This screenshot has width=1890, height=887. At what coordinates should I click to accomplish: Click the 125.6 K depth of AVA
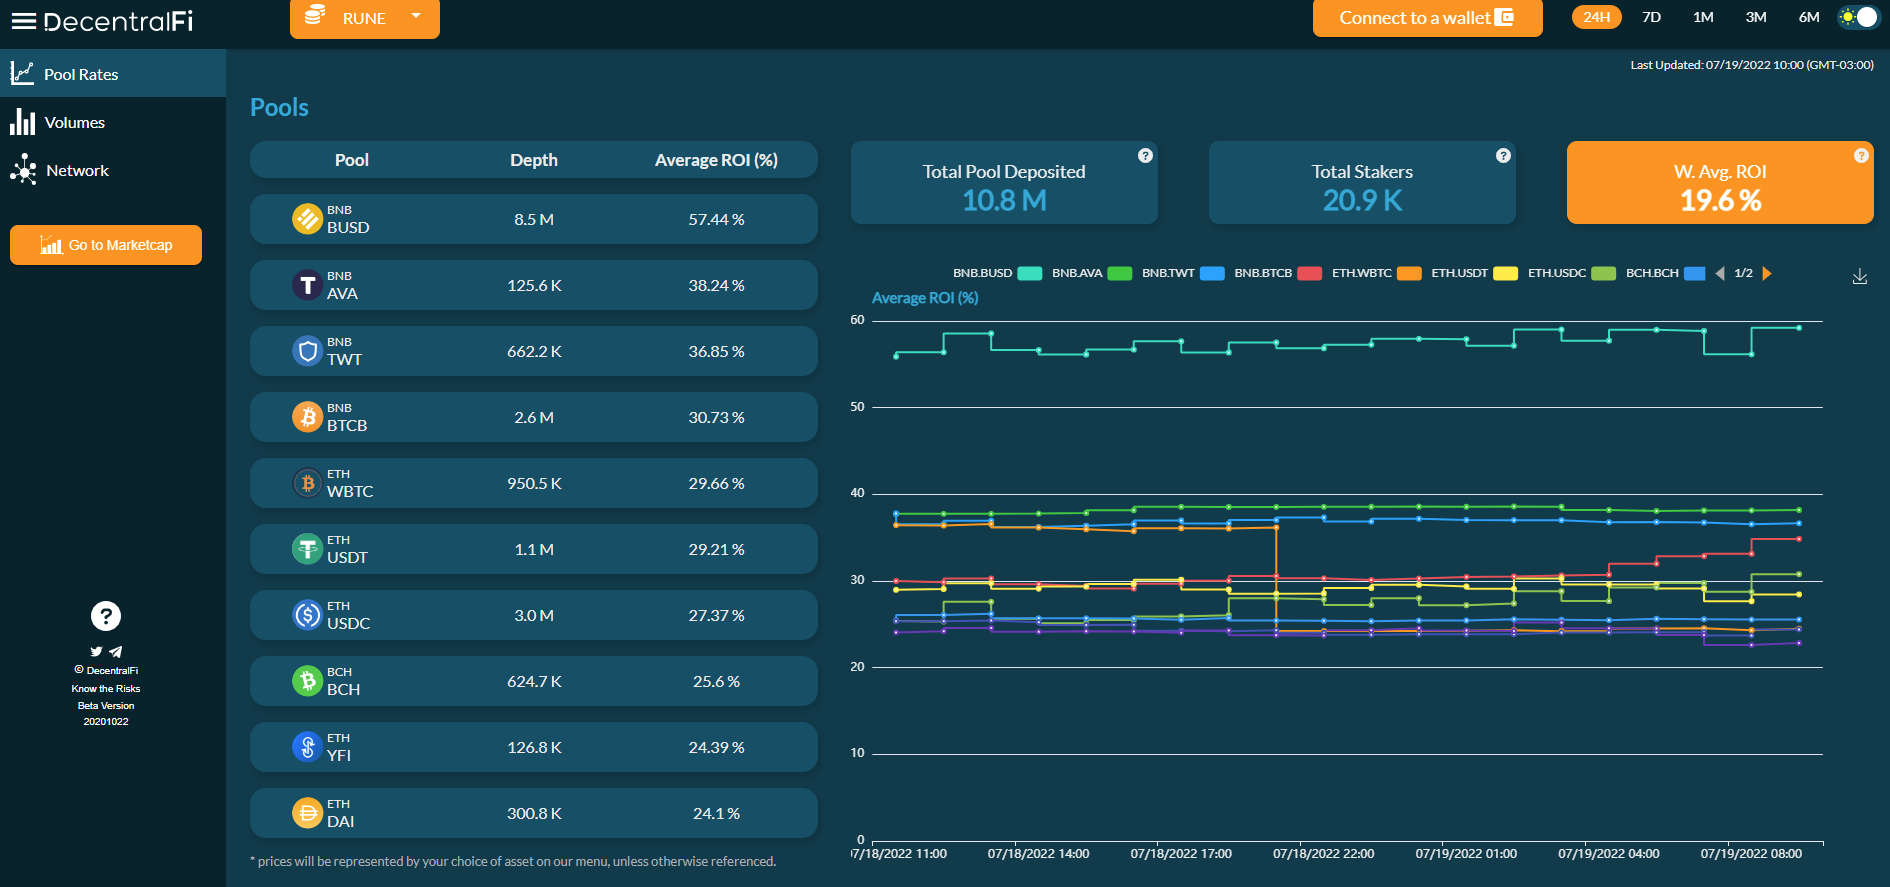[534, 285]
